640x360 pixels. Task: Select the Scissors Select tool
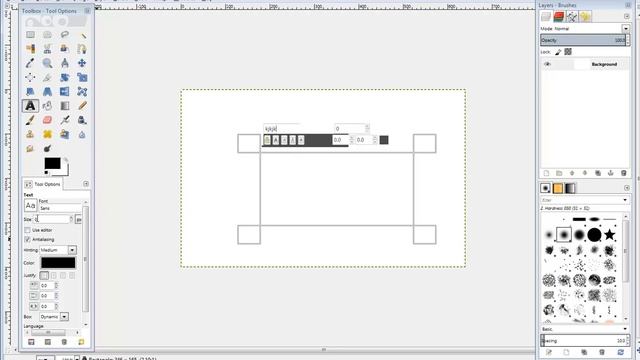coord(47,49)
